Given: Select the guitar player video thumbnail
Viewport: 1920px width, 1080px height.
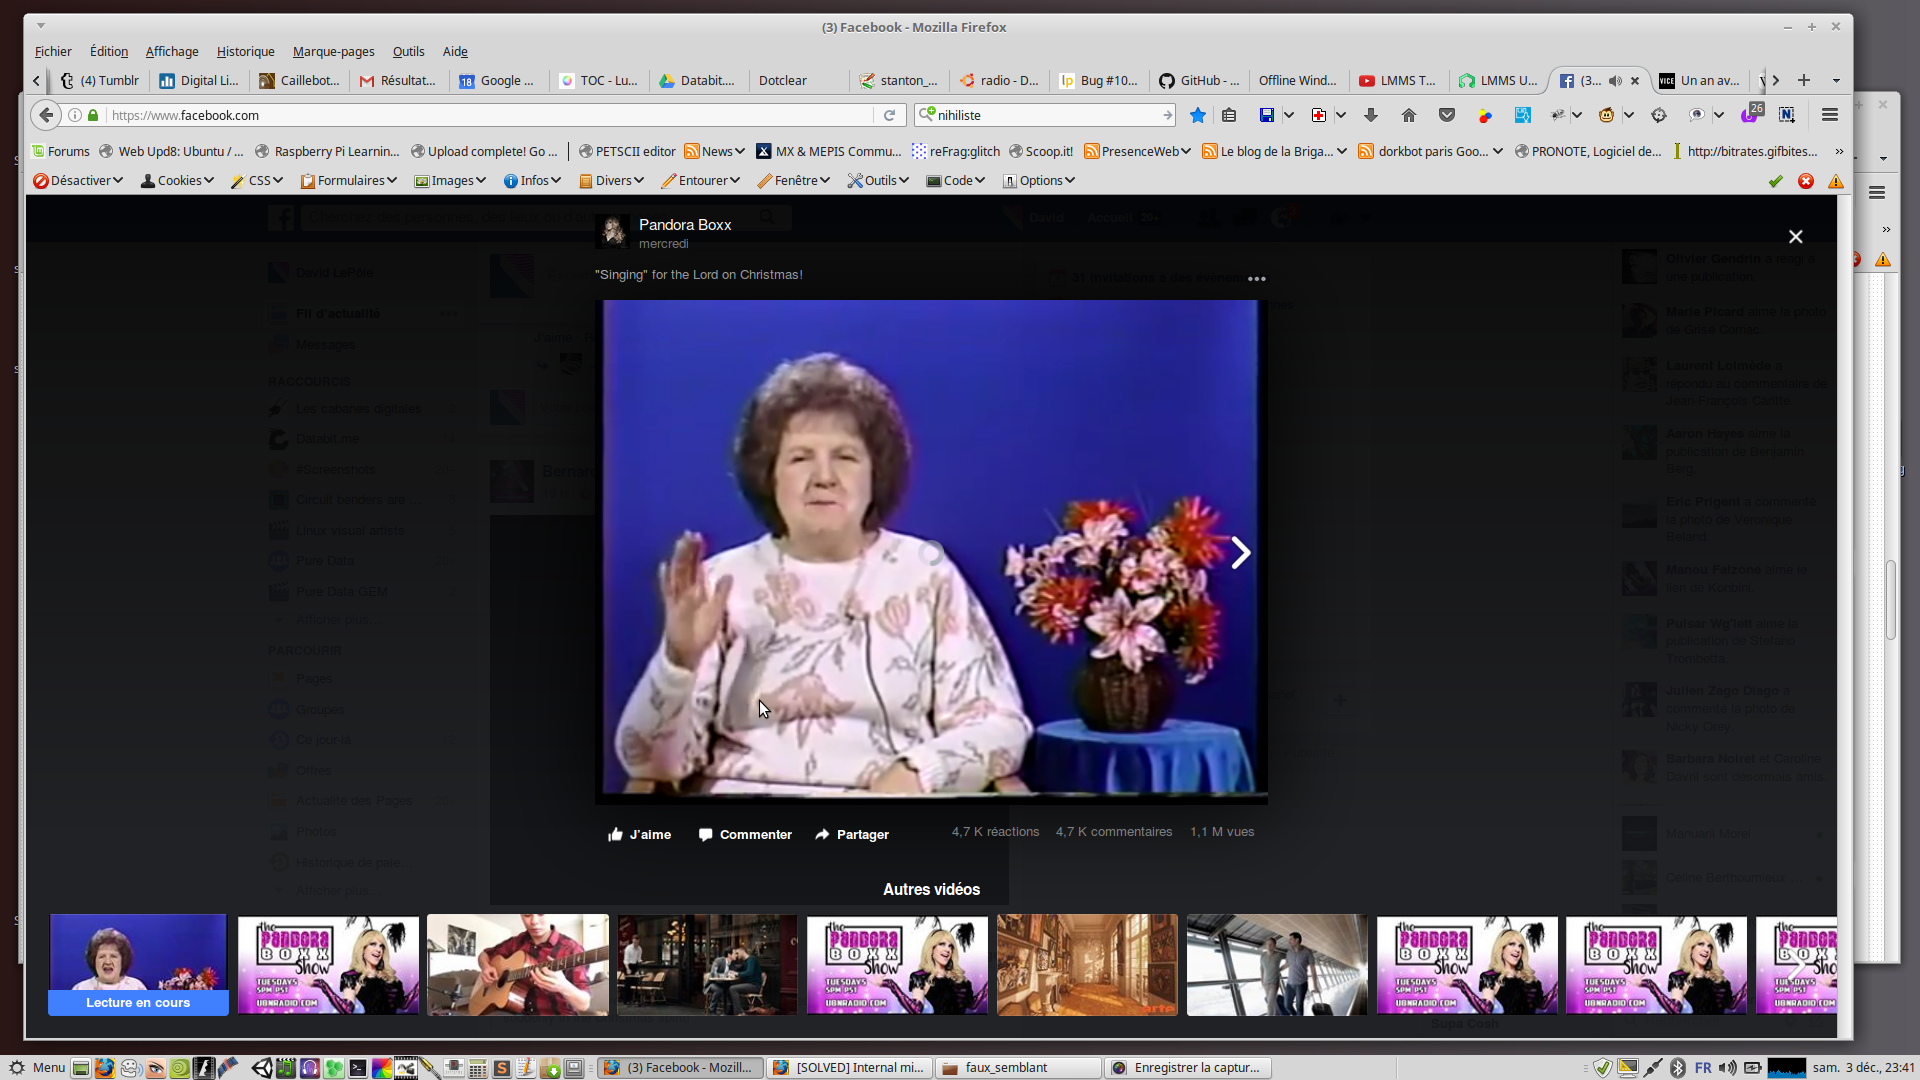Looking at the screenshot, I should (x=517, y=964).
